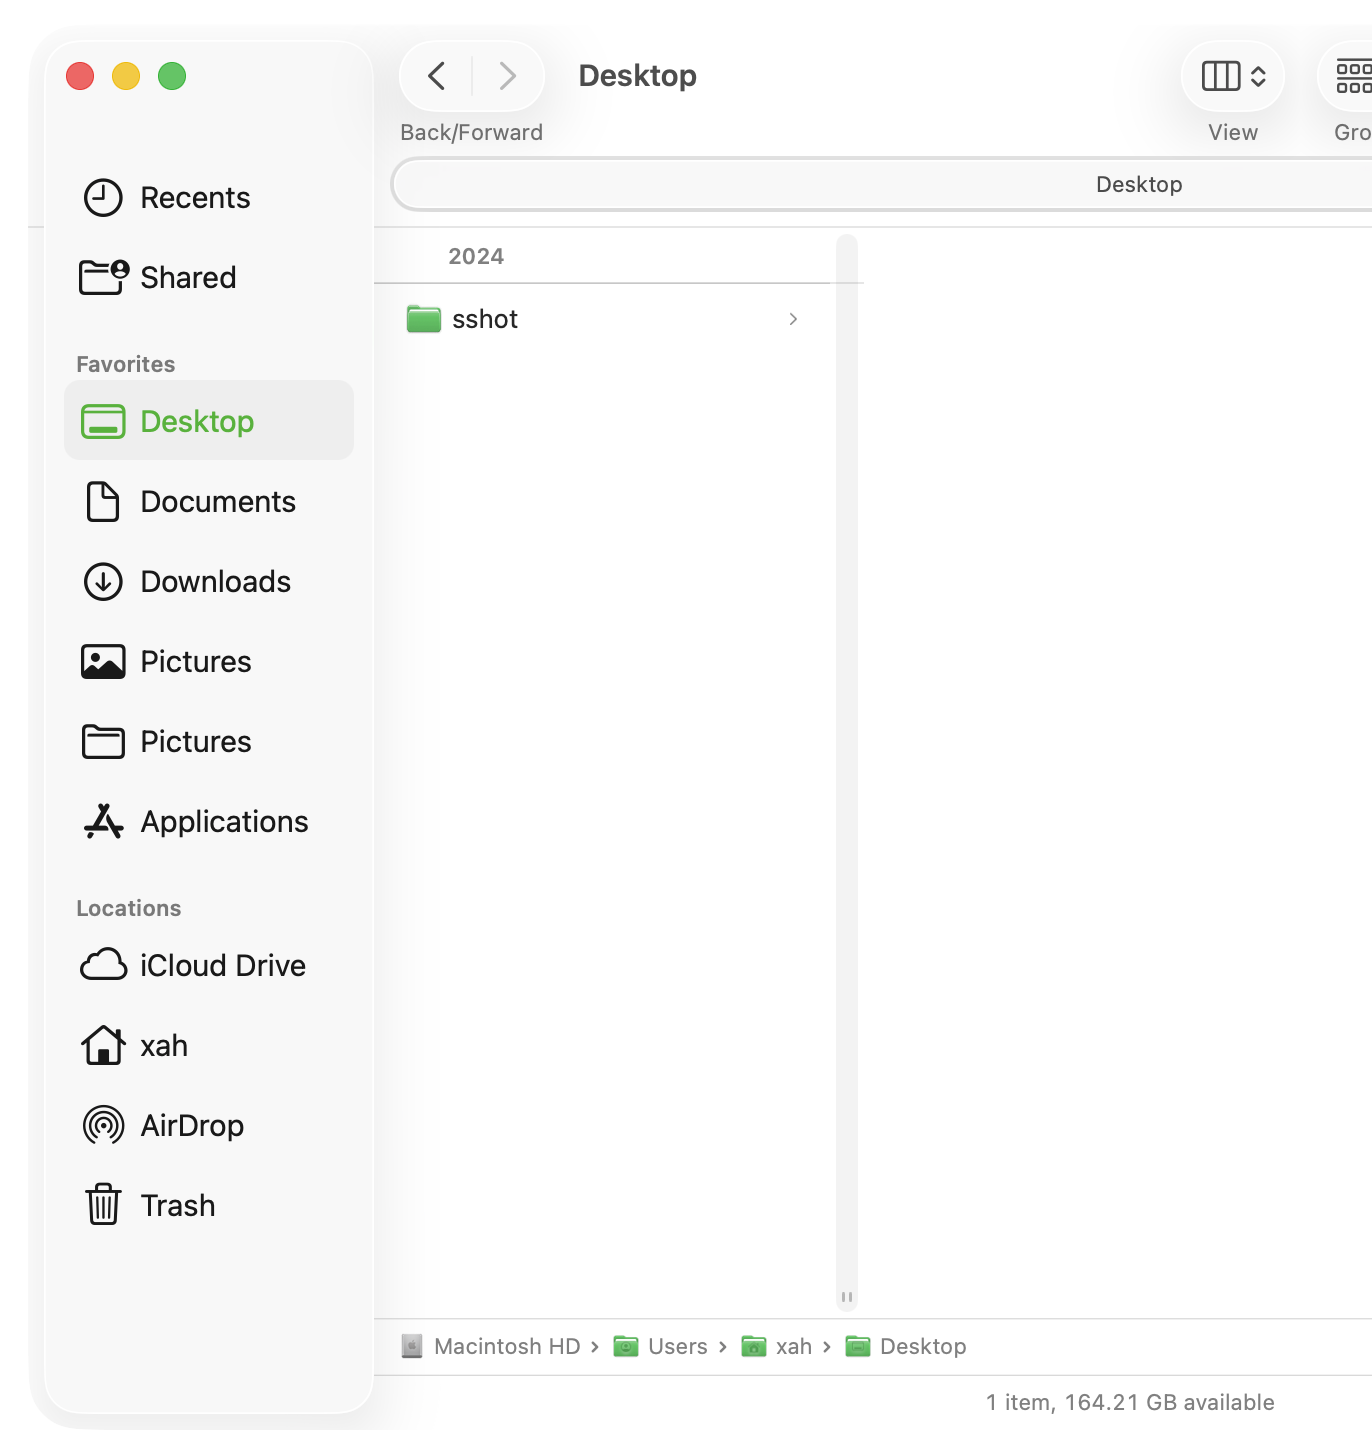
Task: Expand sshot folder using its chevron
Action: pyautogui.click(x=793, y=319)
